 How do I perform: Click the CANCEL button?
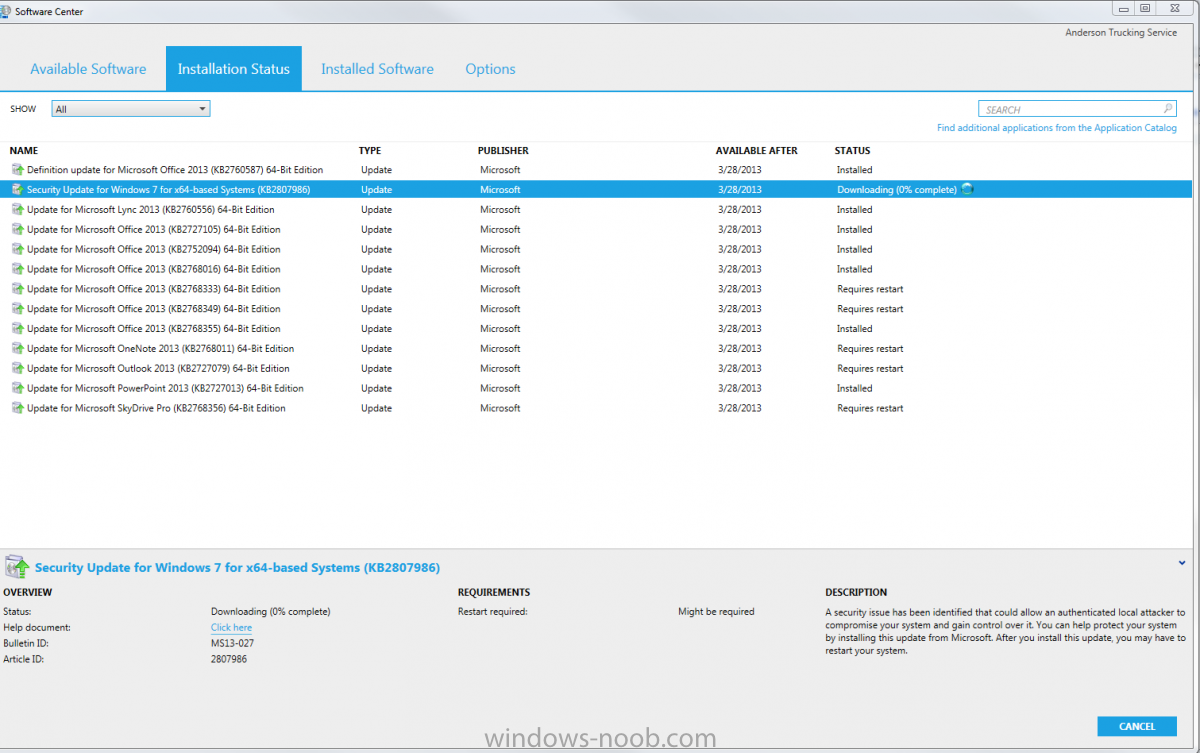tap(1137, 726)
